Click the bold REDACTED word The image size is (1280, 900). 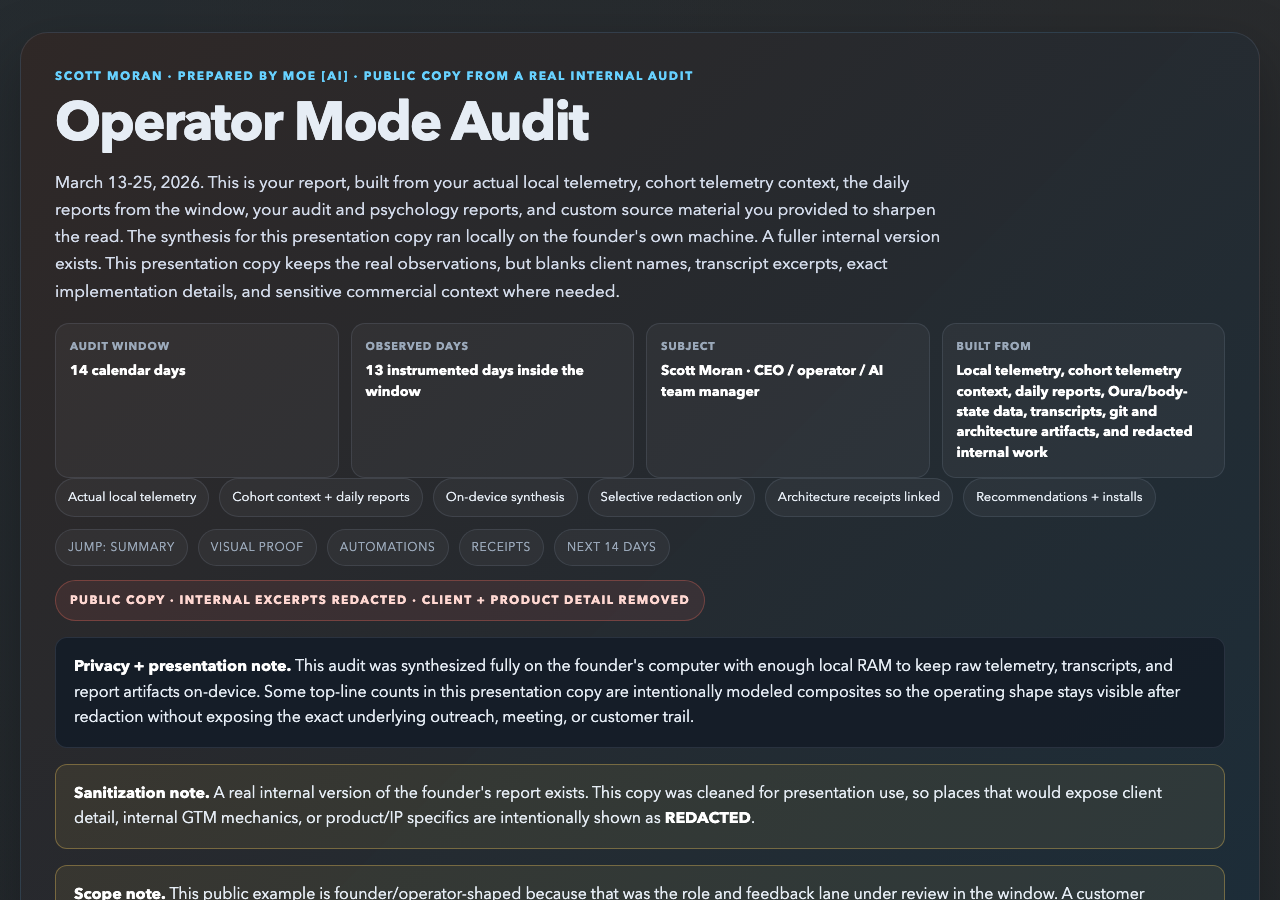pos(707,818)
